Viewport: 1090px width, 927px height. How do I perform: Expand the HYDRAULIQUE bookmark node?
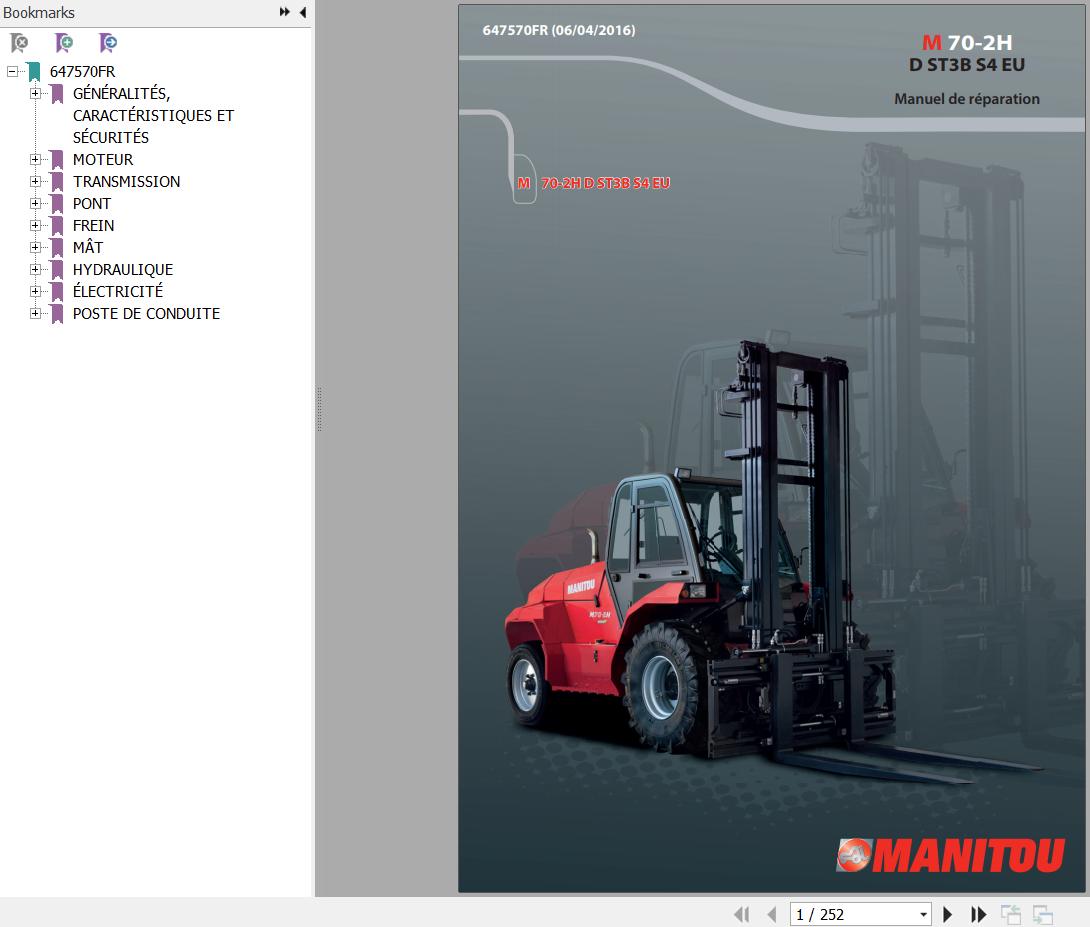pos(35,269)
